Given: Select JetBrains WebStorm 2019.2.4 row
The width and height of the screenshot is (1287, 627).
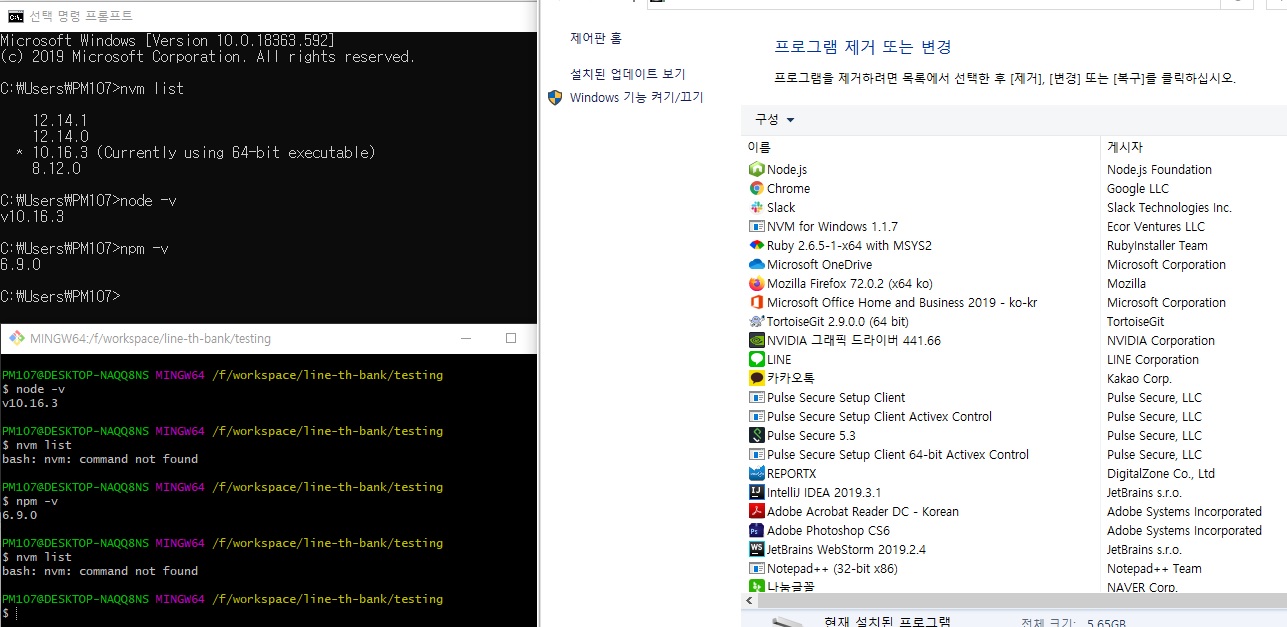Looking at the screenshot, I should click(x=846, y=550).
